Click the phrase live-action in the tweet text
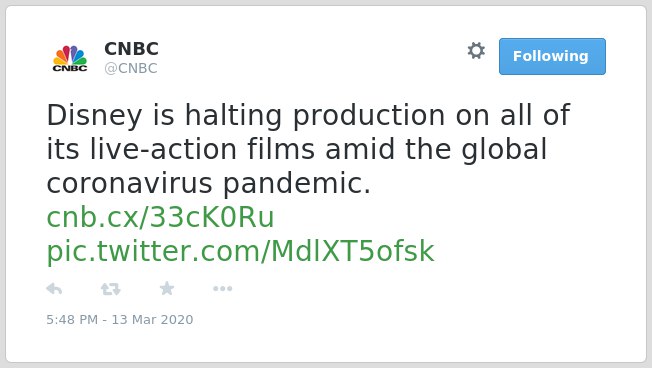 (x=163, y=149)
